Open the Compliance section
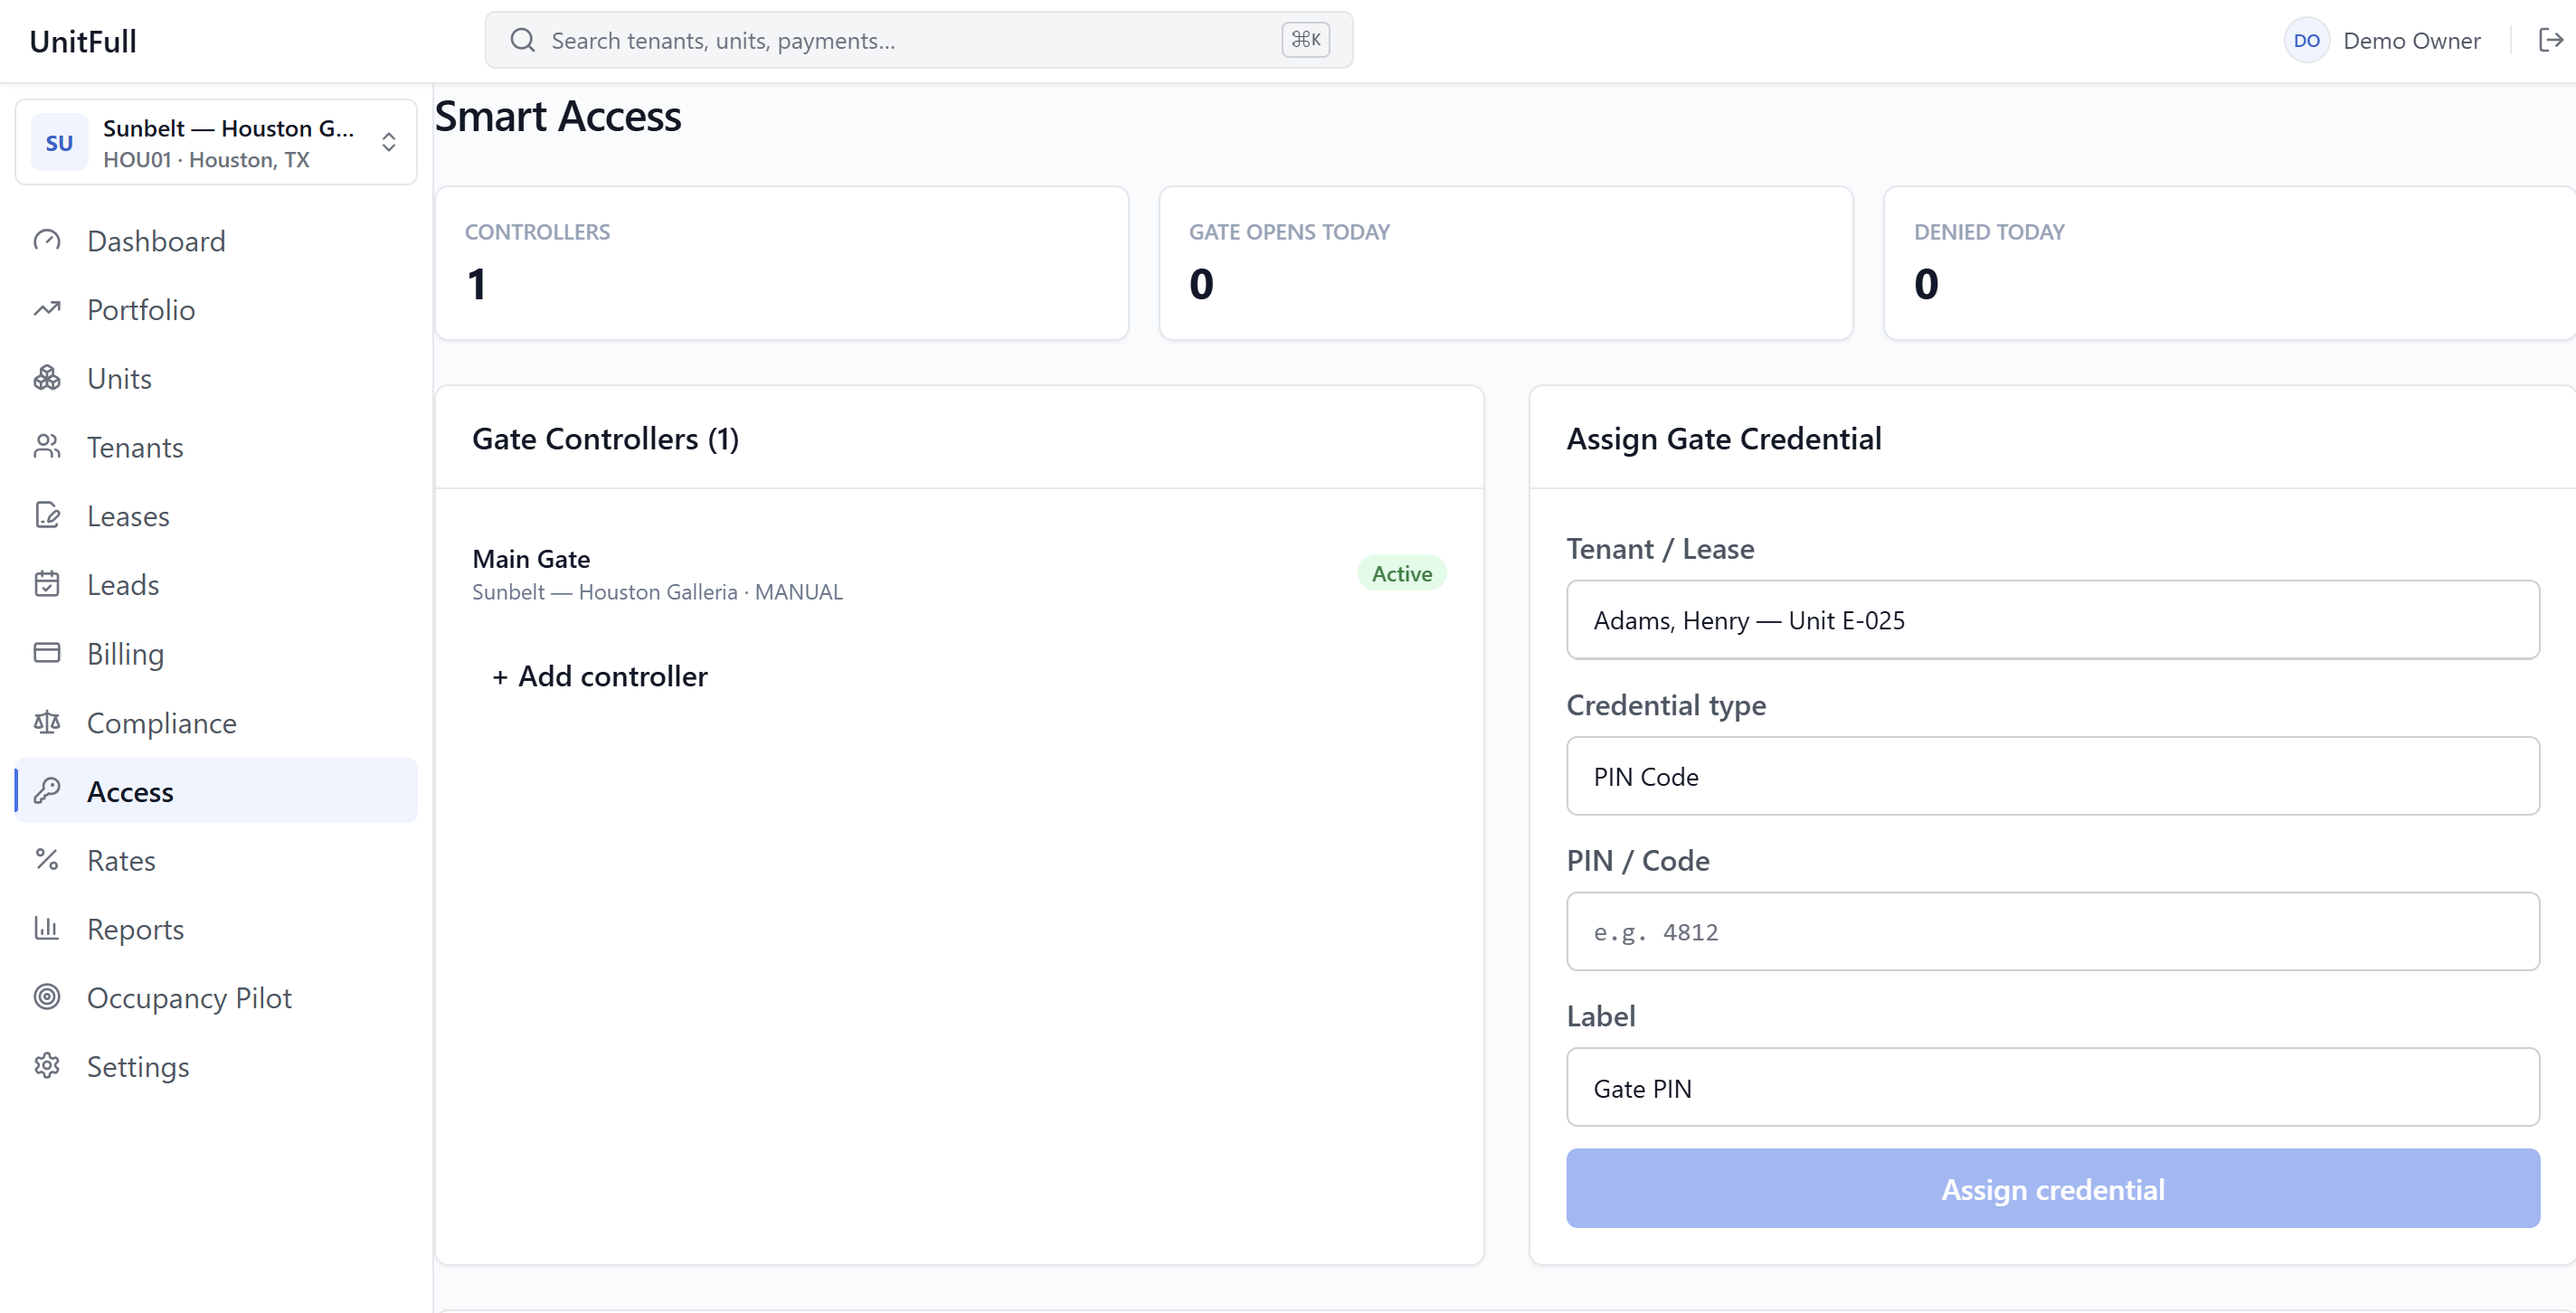 click(x=216, y=722)
